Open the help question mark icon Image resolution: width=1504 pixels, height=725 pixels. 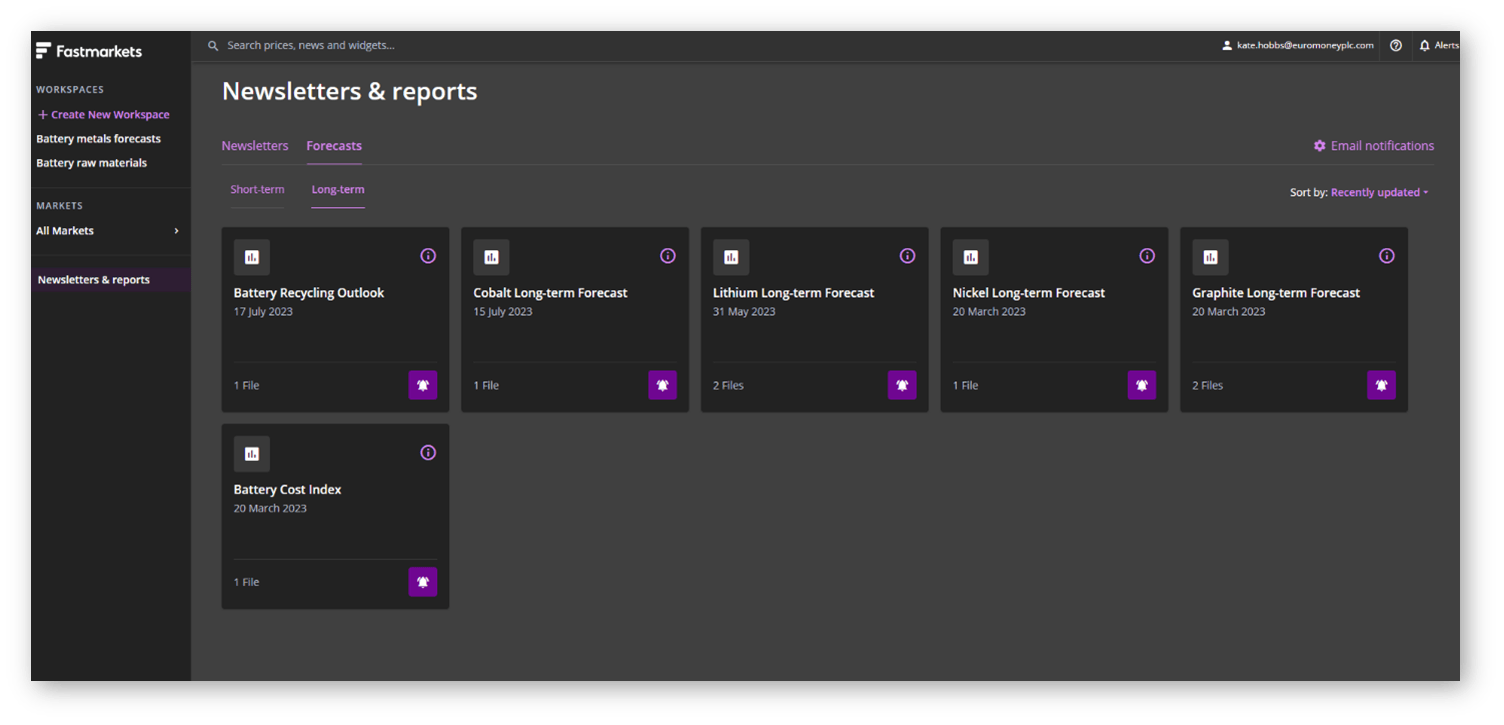coord(1396,45)
